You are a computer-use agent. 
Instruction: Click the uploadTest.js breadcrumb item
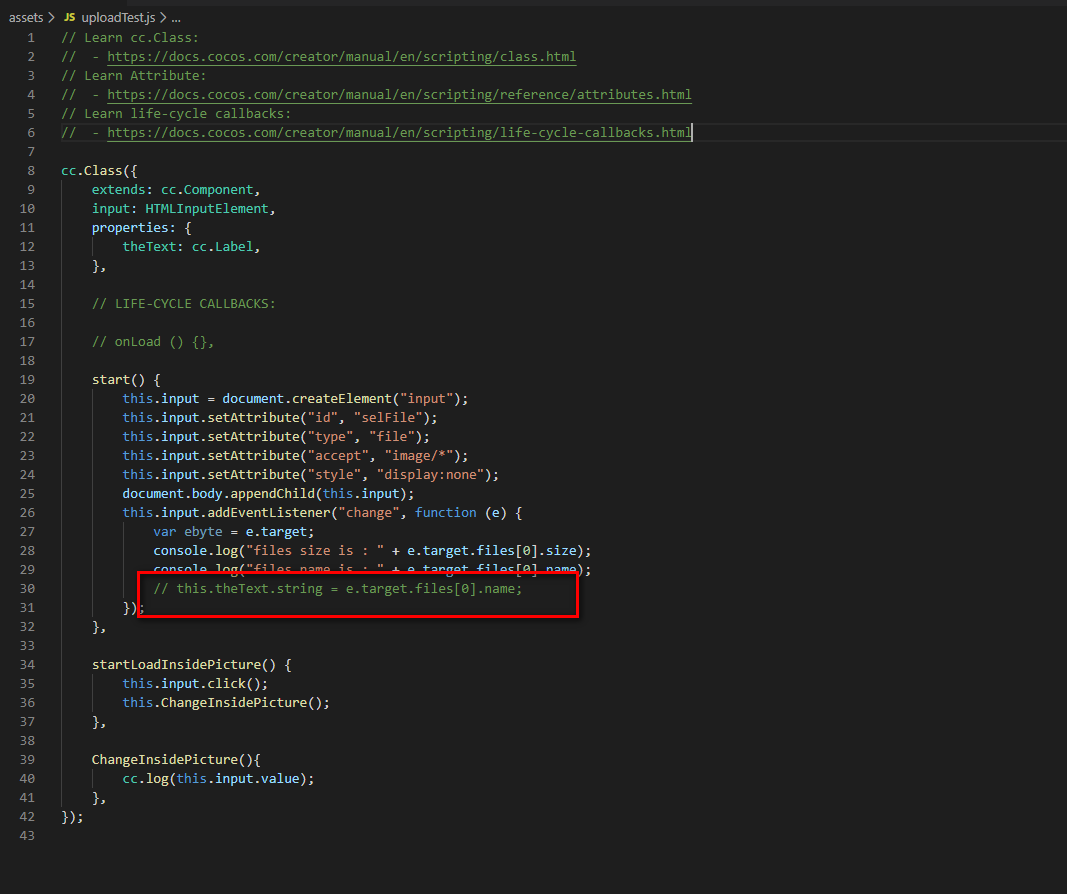pos(118,18)
